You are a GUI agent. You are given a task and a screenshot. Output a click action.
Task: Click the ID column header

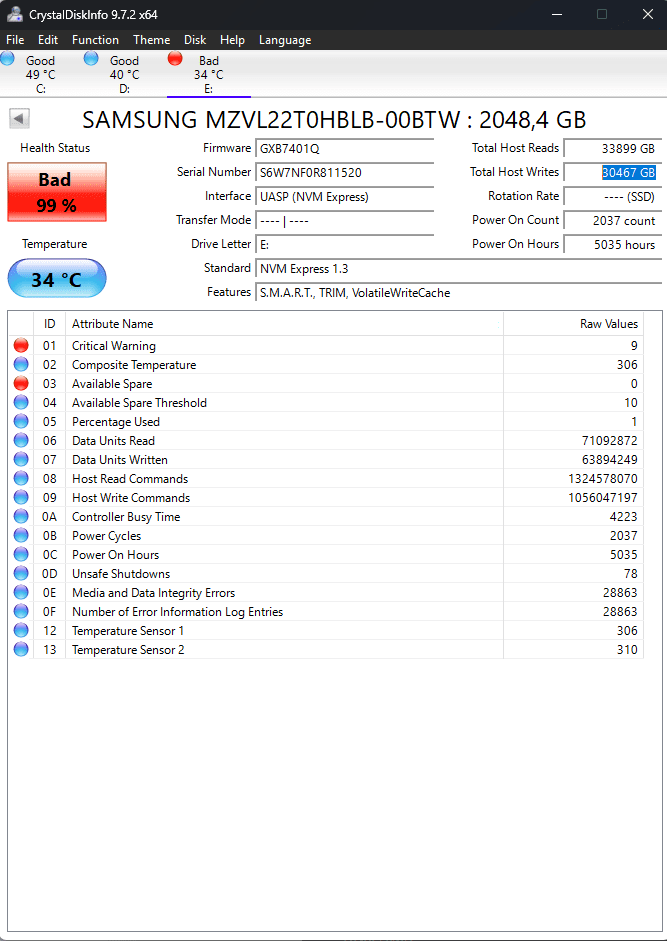[49, 324]
